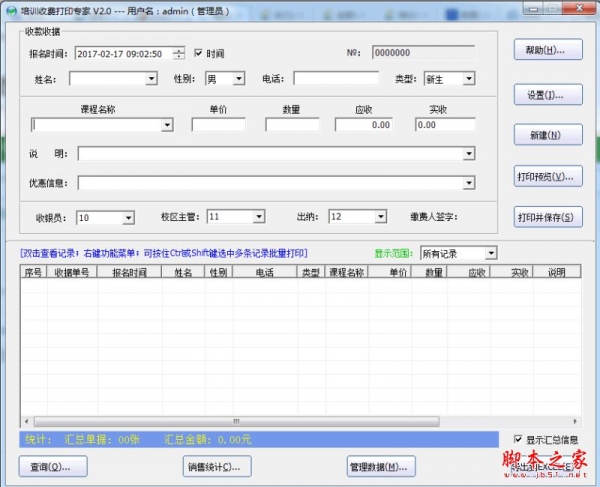Image resolution: width=600 pixels, height=487 pixels.
Task: Click the 实收 table column header
Action: click(512, 272)
